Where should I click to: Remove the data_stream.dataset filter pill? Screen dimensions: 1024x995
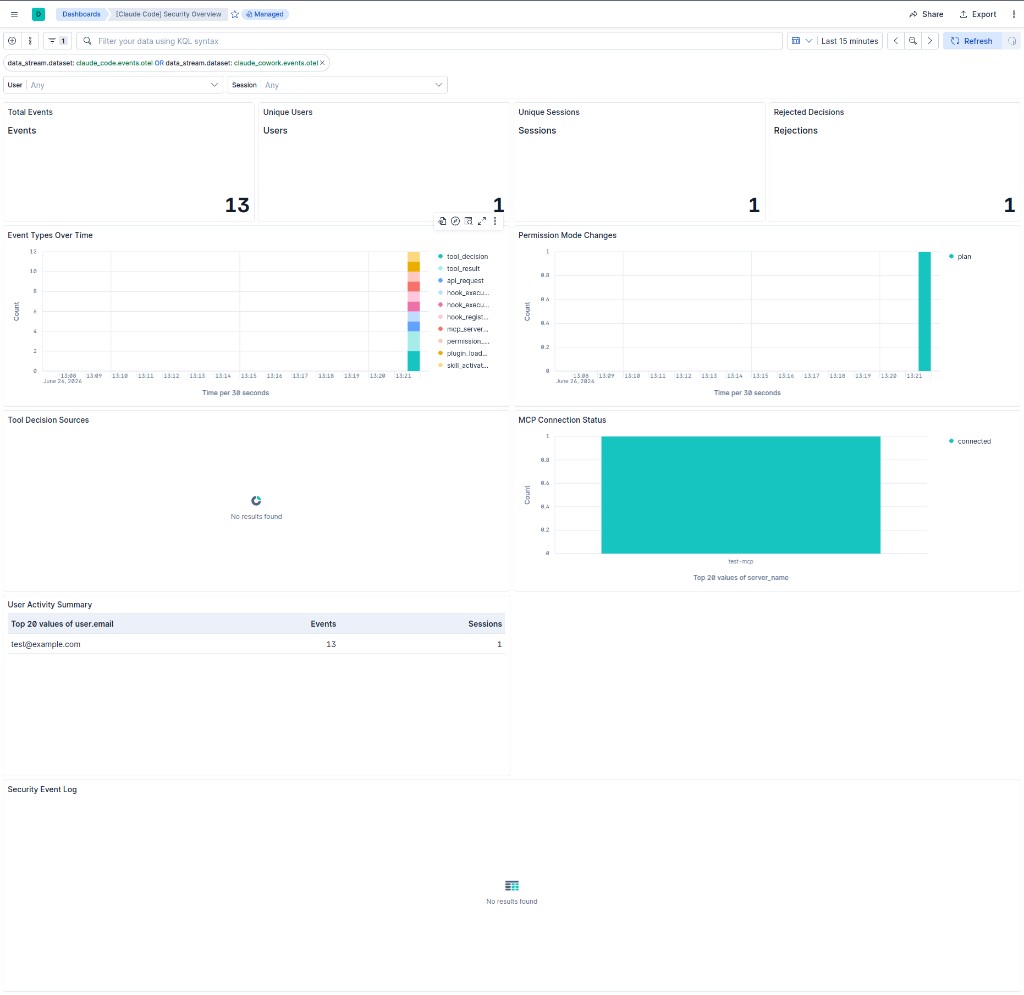(x=322, y=63)
